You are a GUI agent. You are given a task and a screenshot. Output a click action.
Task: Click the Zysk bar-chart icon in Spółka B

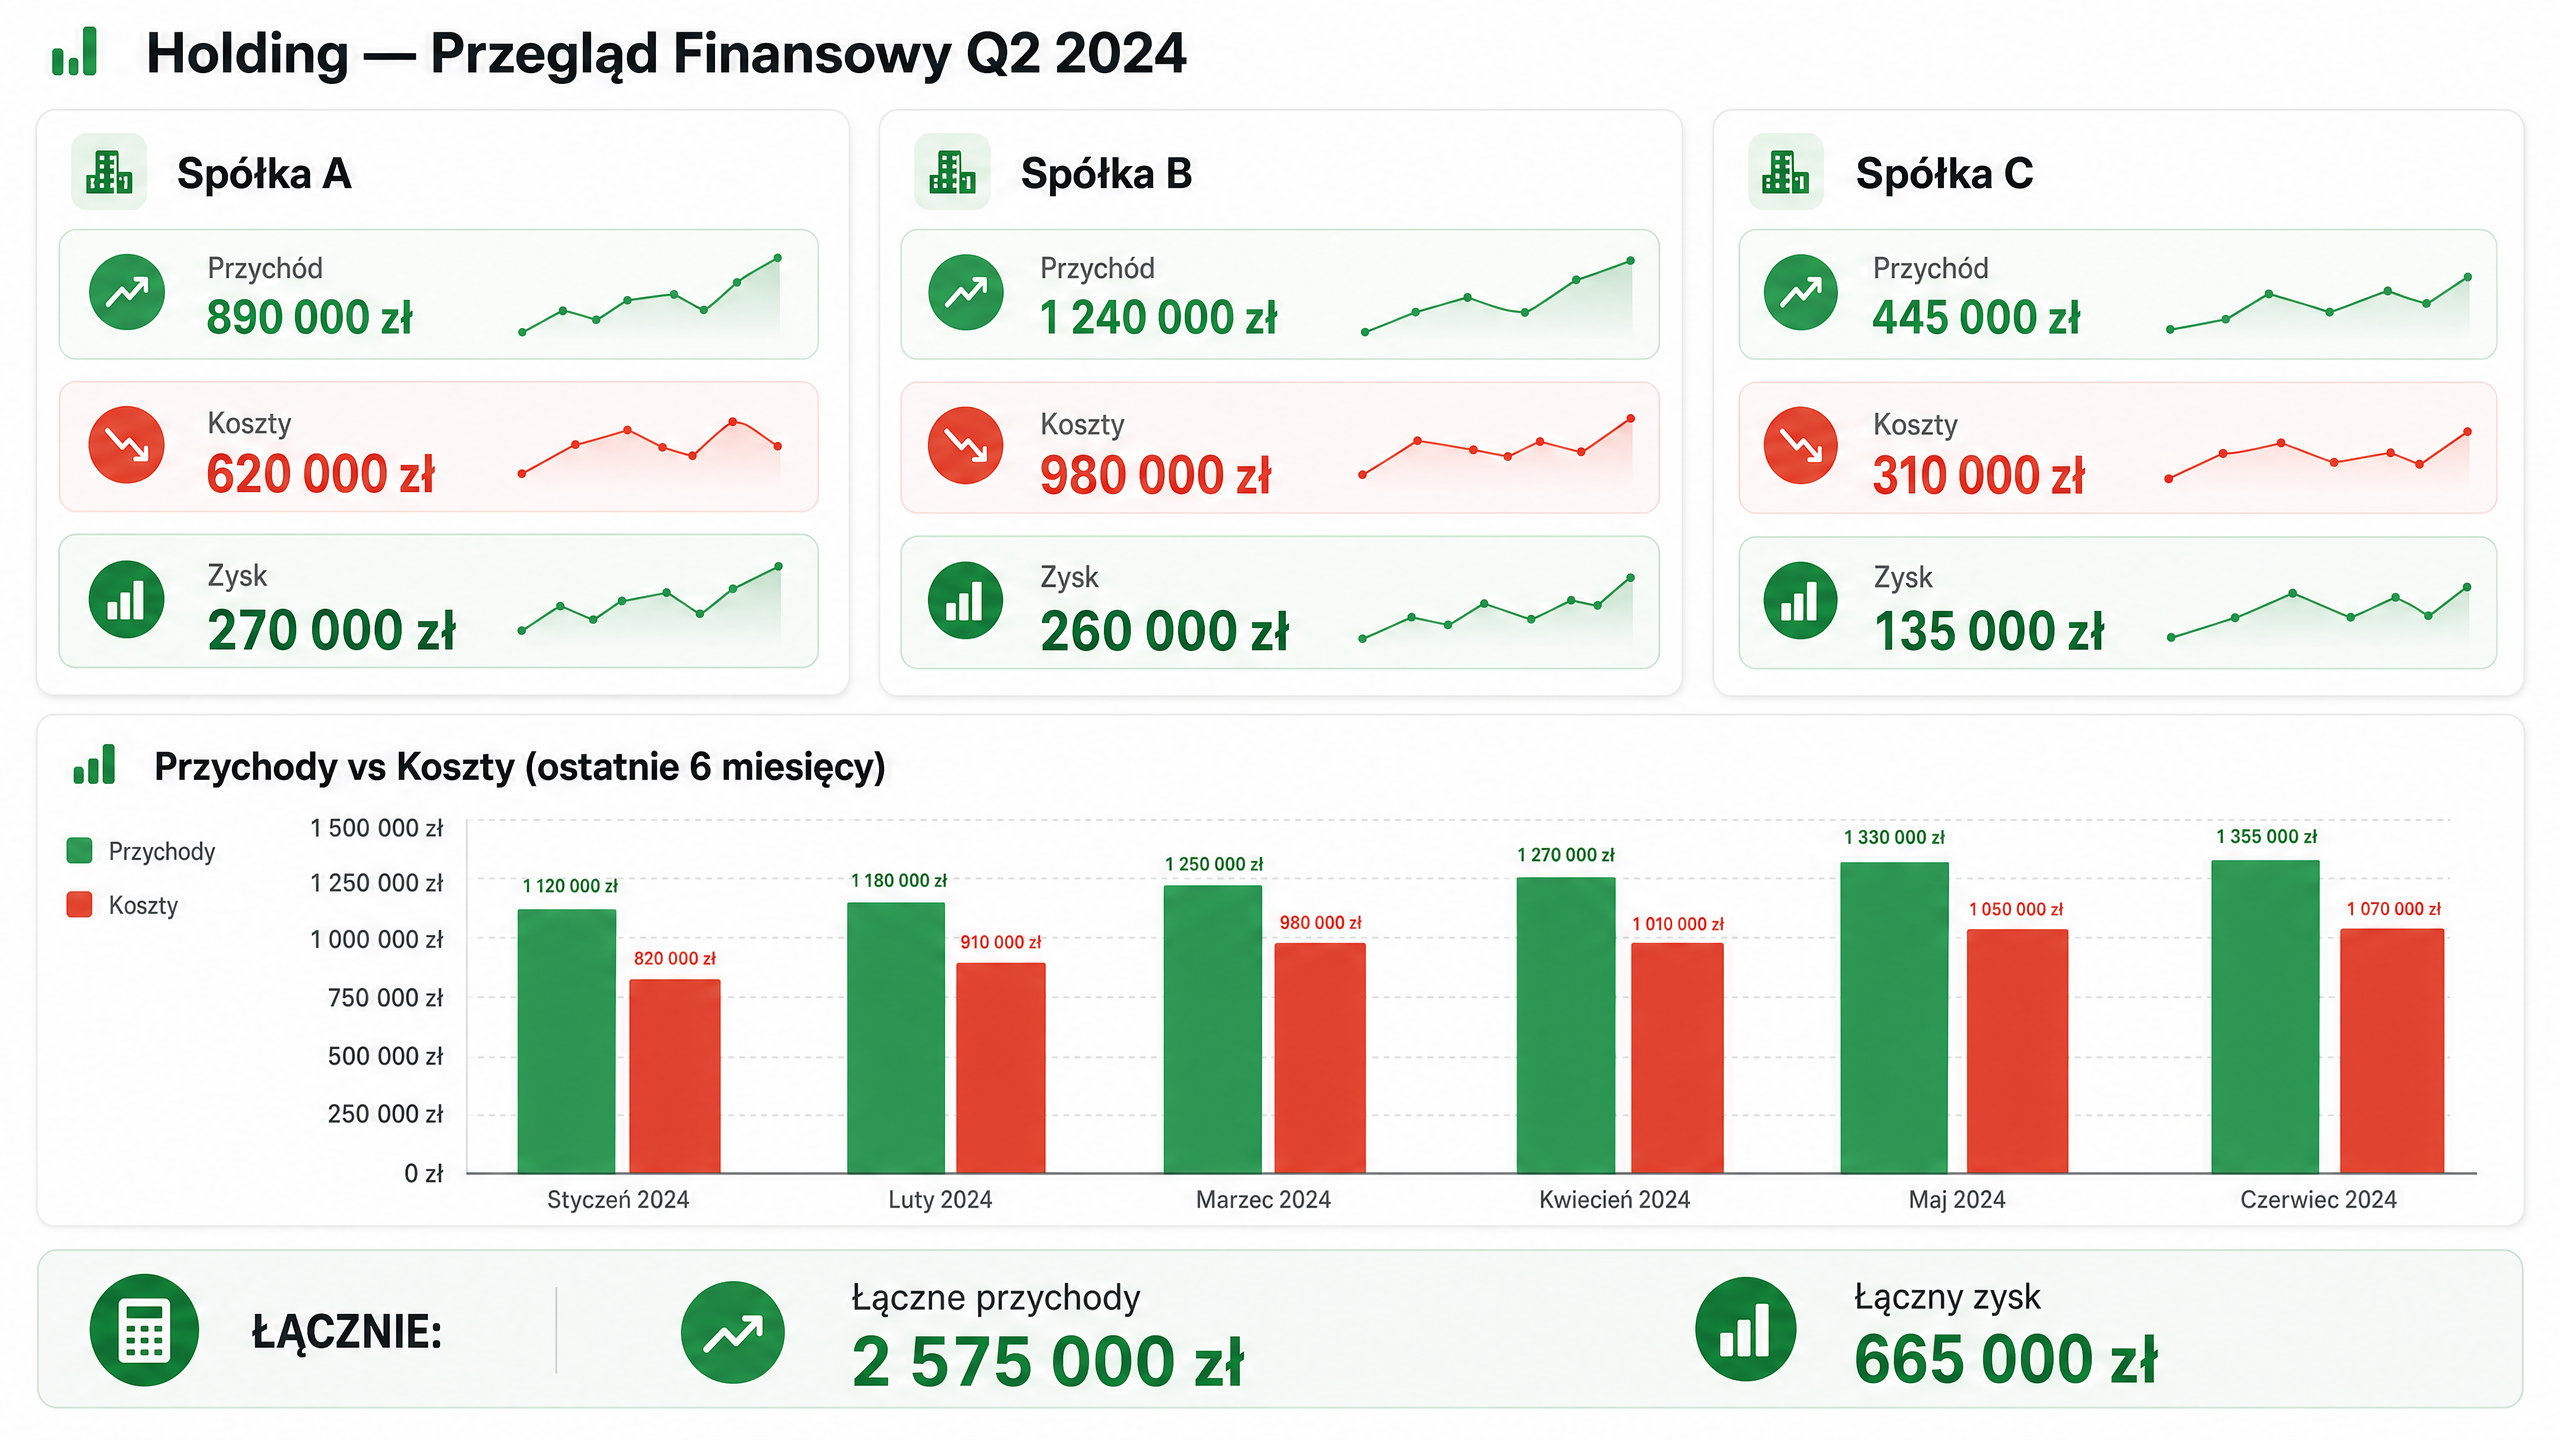coord(965,601)
